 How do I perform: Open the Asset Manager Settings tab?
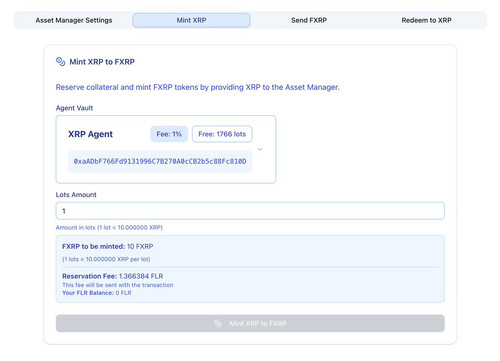74,20
